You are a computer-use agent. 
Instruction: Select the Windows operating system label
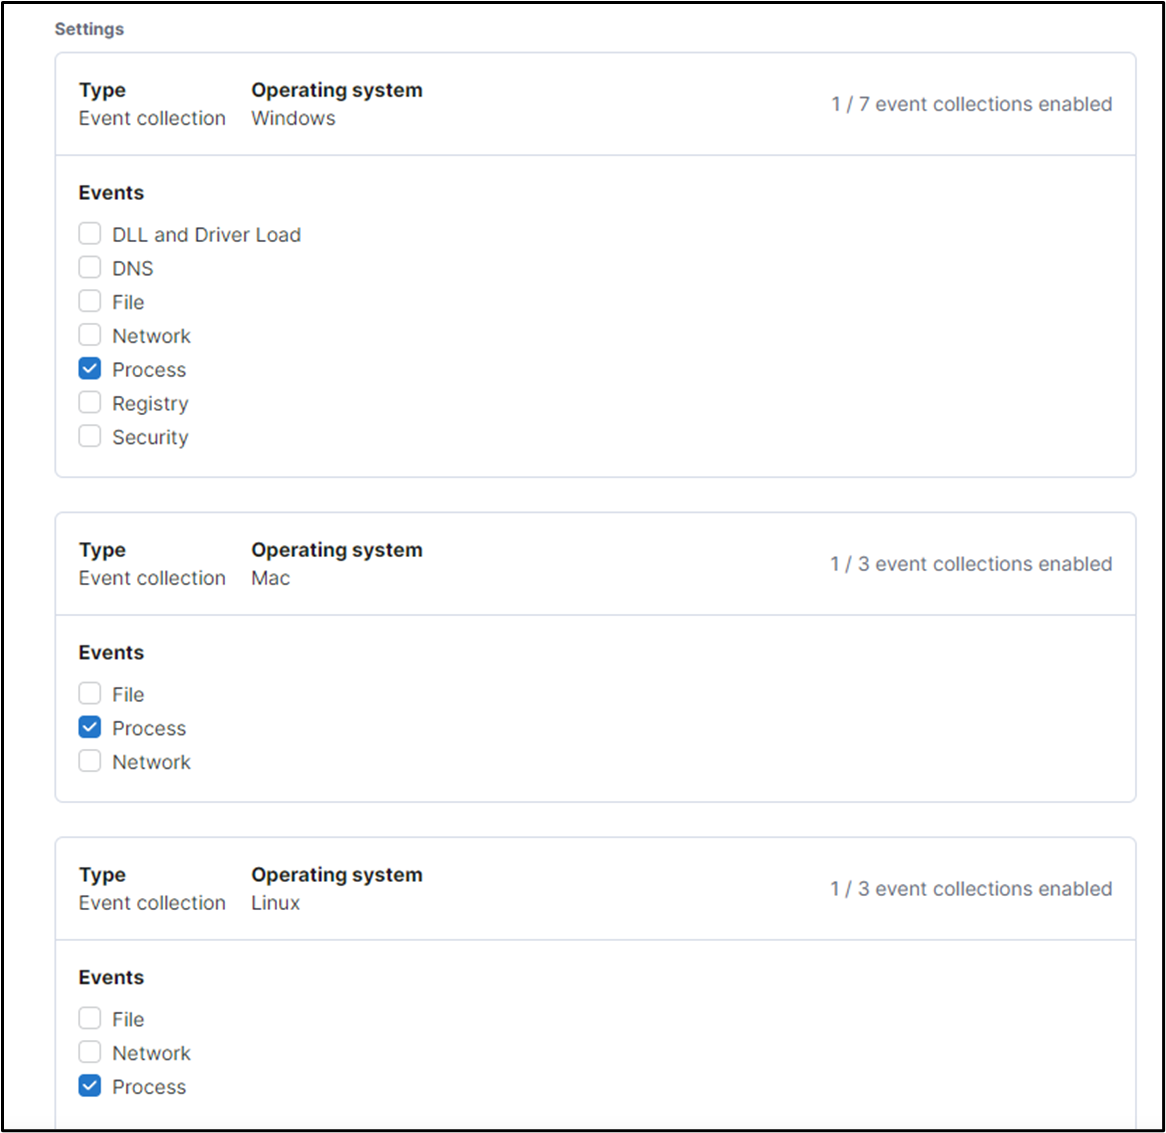(293, 117)
